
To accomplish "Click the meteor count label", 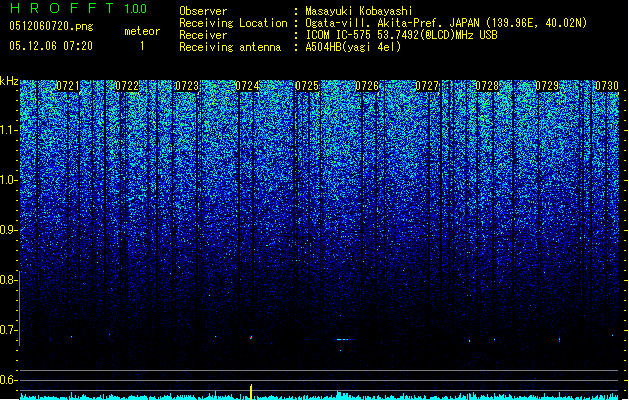I will pyautogui.click(x=142, y=31).
